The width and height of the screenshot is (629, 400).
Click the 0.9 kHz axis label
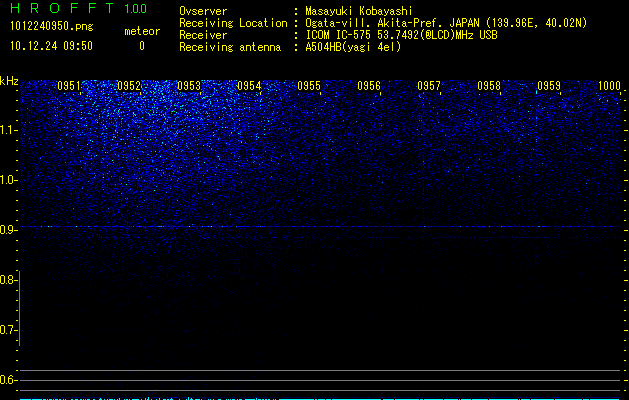click(8, 230)
